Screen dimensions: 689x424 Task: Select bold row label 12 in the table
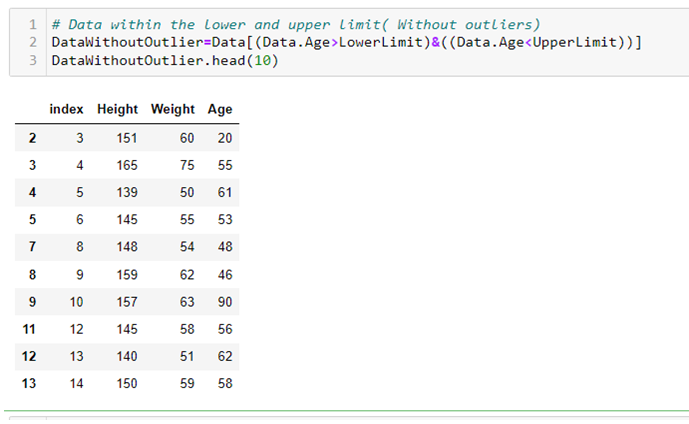[x=29, y=356]
